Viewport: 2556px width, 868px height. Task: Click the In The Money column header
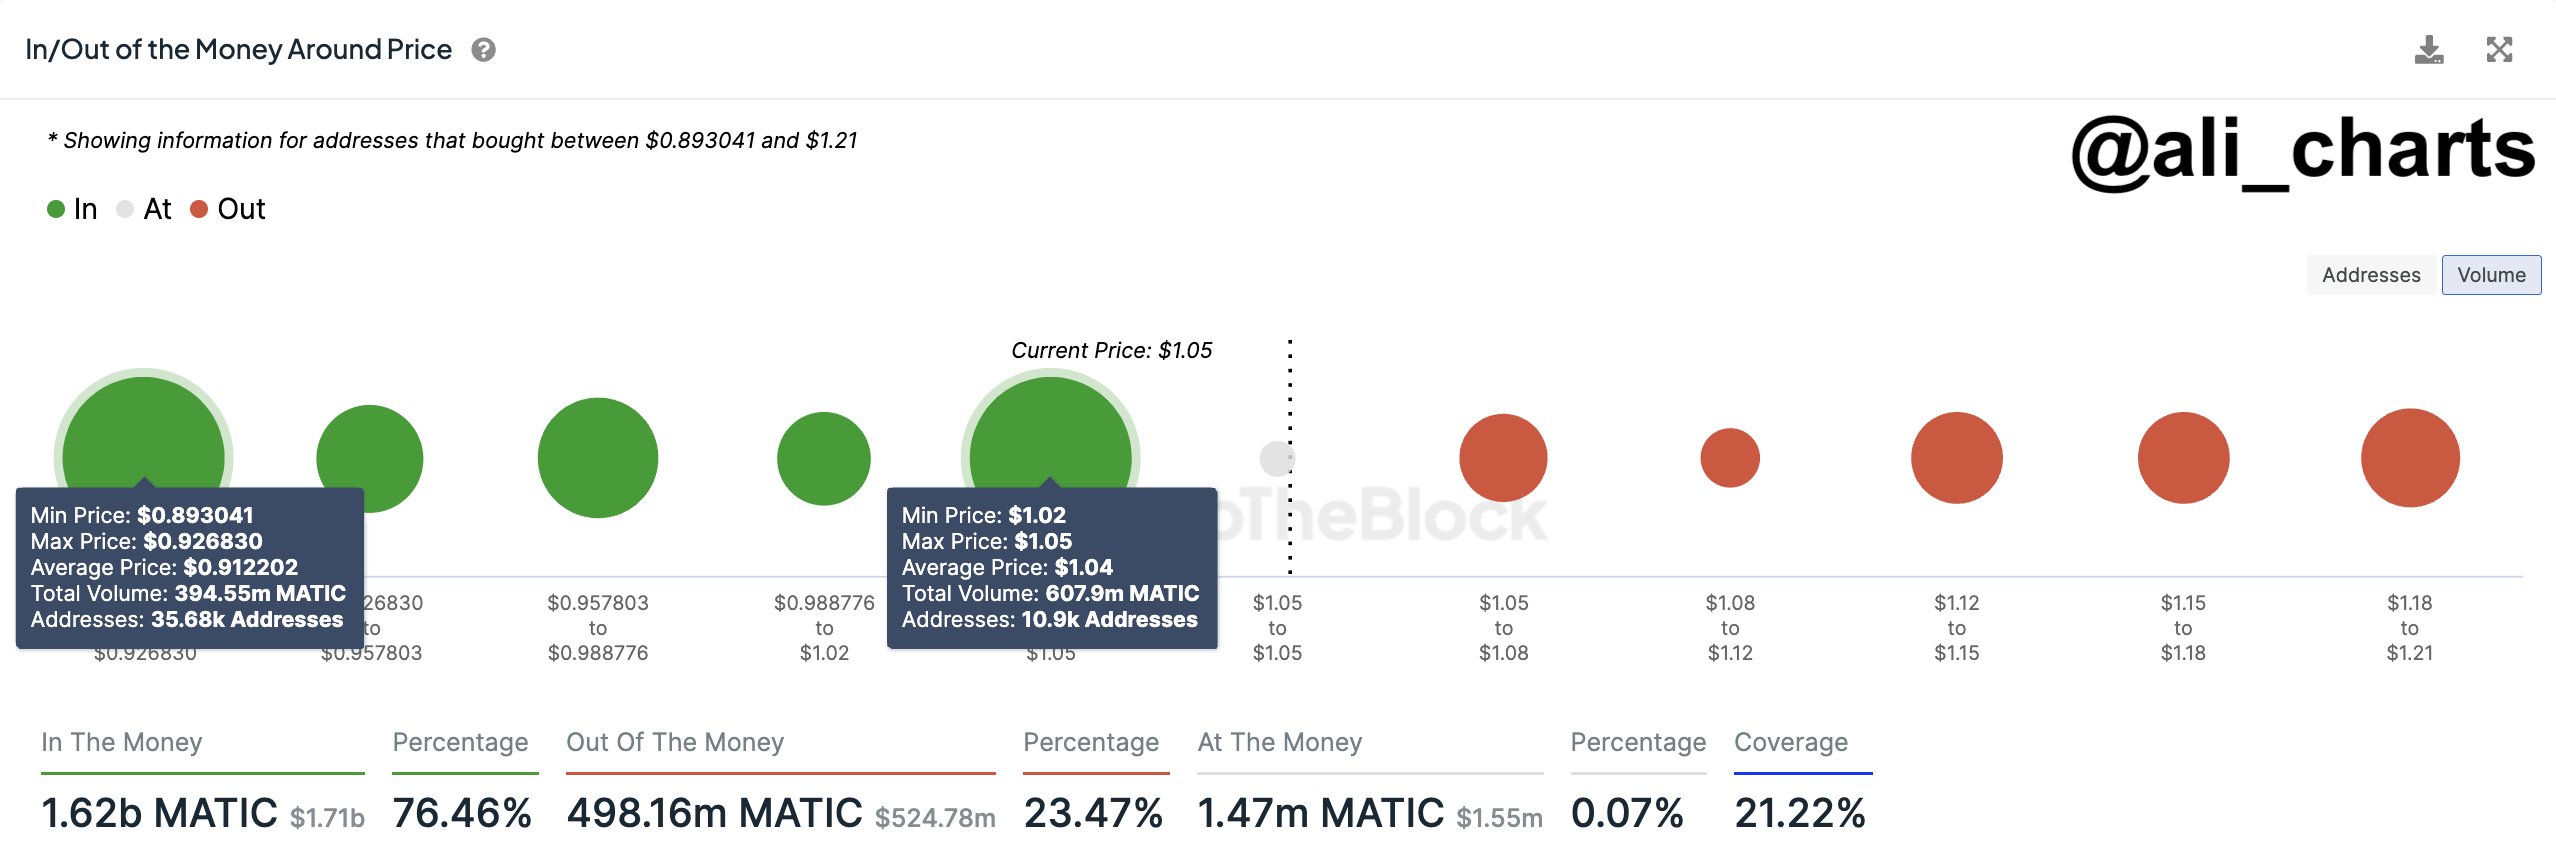(122, 742)
